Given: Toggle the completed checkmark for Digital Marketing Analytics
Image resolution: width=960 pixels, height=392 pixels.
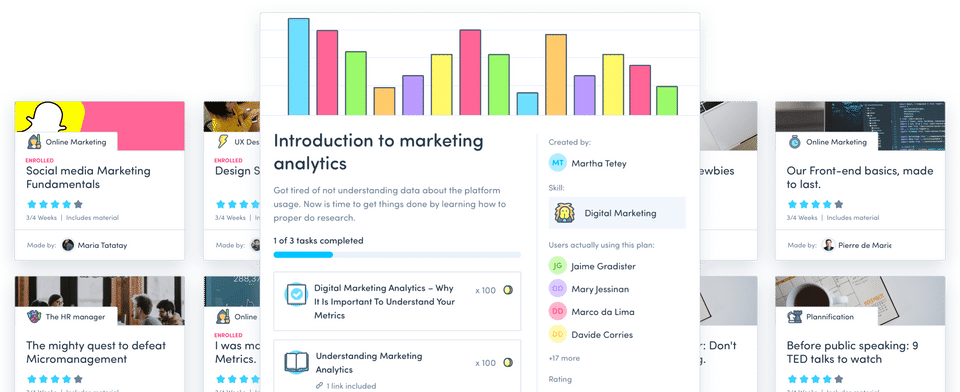Looking at the screenshot, I should click(x=297, y=295).
